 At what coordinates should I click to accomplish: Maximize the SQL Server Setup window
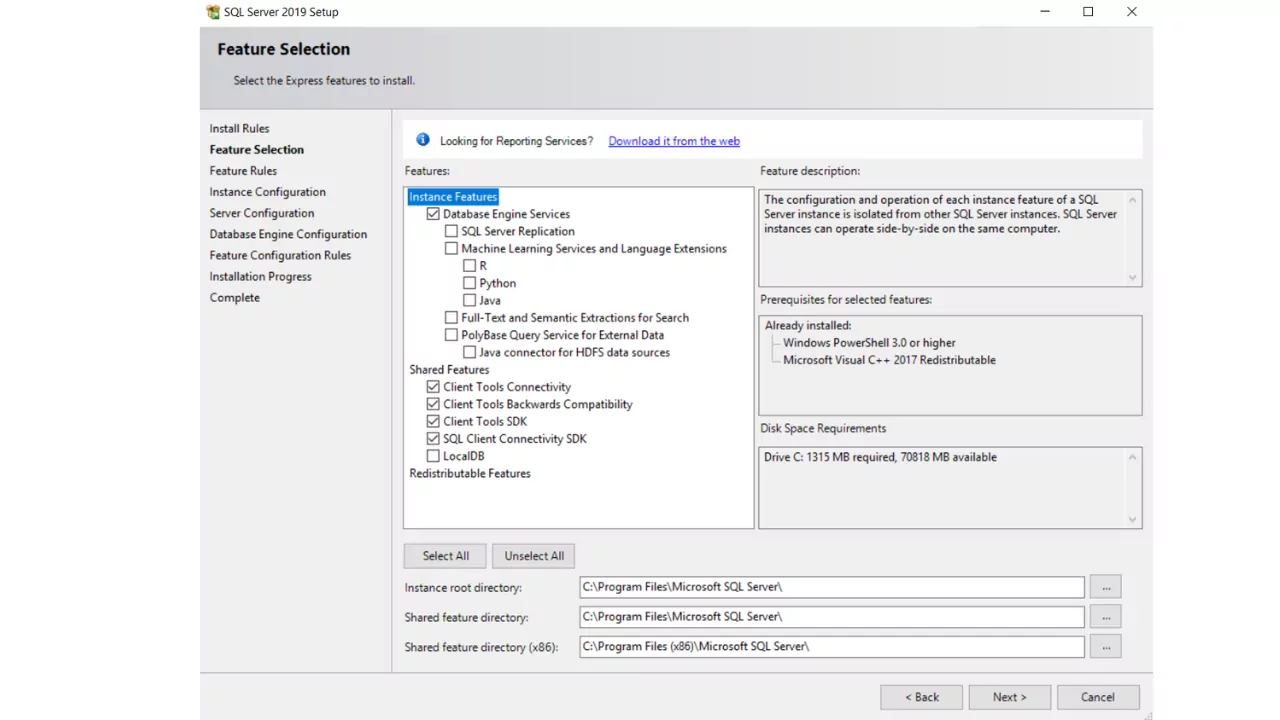pyautogui.click(x=1088, y=12)
